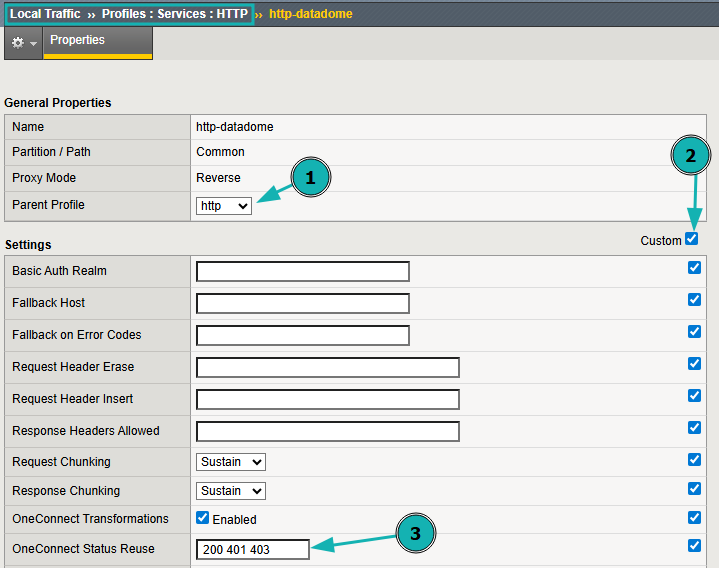719x568 pixels.
Task: Click the Request Header Erase field
Action: [x=328, y=368]
